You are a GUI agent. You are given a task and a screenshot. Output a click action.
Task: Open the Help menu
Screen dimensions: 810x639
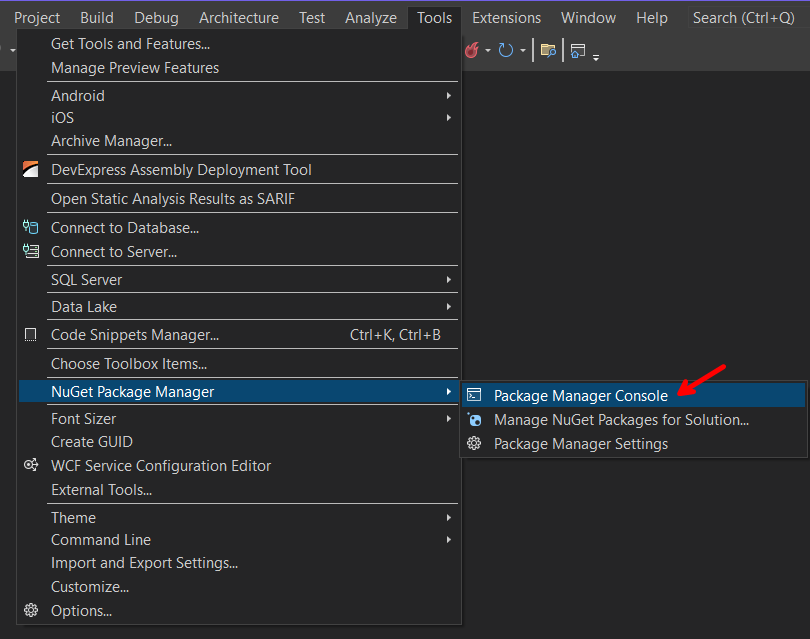651,18
